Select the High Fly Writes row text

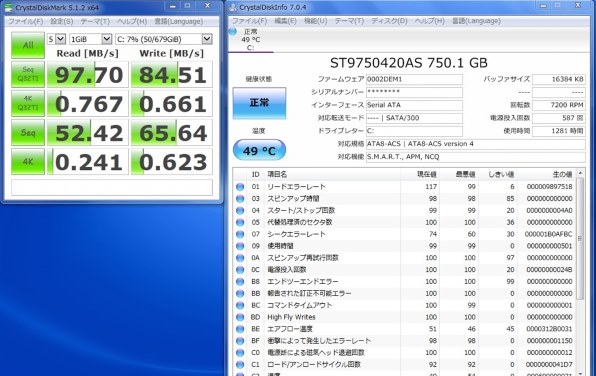pos(291,317)
